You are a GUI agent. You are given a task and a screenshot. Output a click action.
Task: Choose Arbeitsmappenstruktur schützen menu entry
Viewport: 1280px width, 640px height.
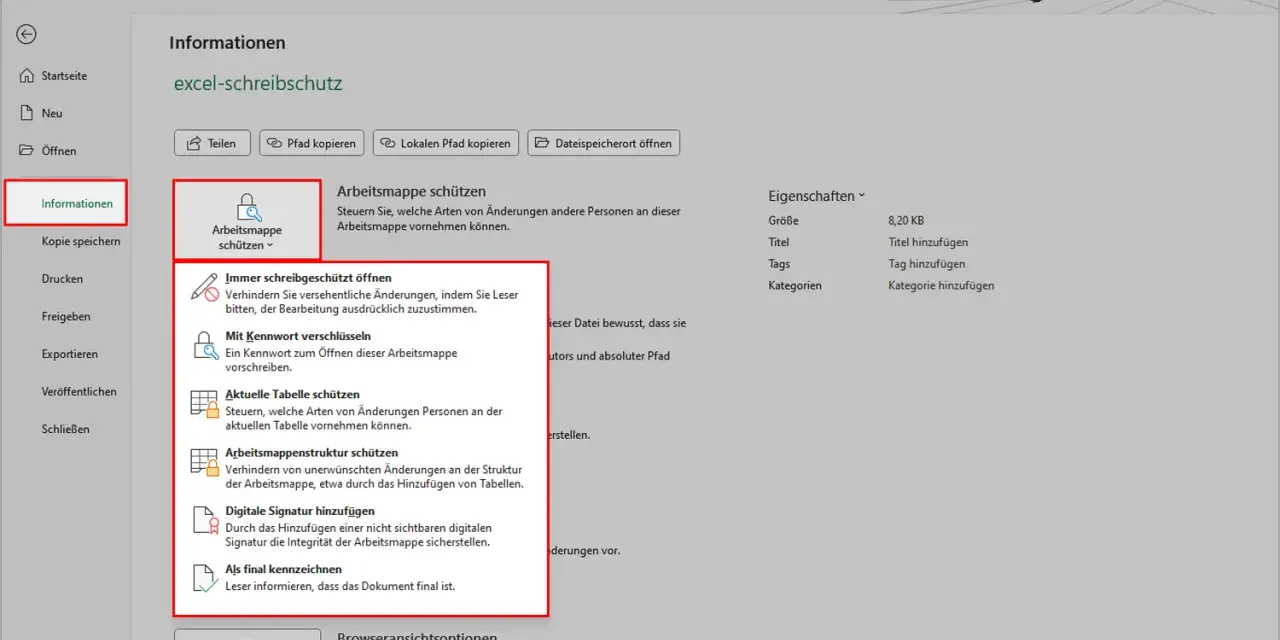pyautogui.click(x=361, y=467)
